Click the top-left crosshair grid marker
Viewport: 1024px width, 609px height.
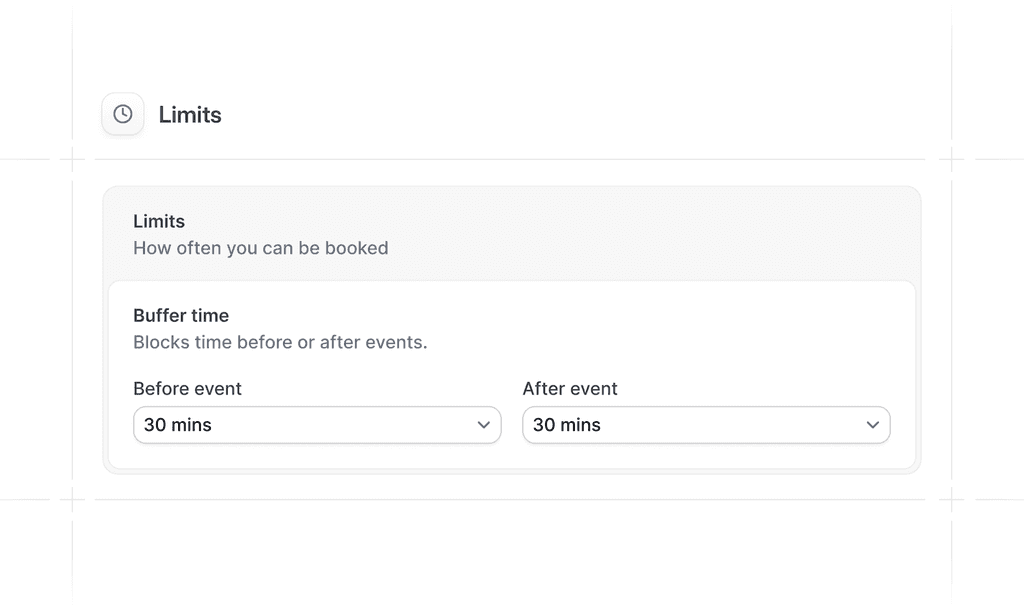click(x=72, y=158)
